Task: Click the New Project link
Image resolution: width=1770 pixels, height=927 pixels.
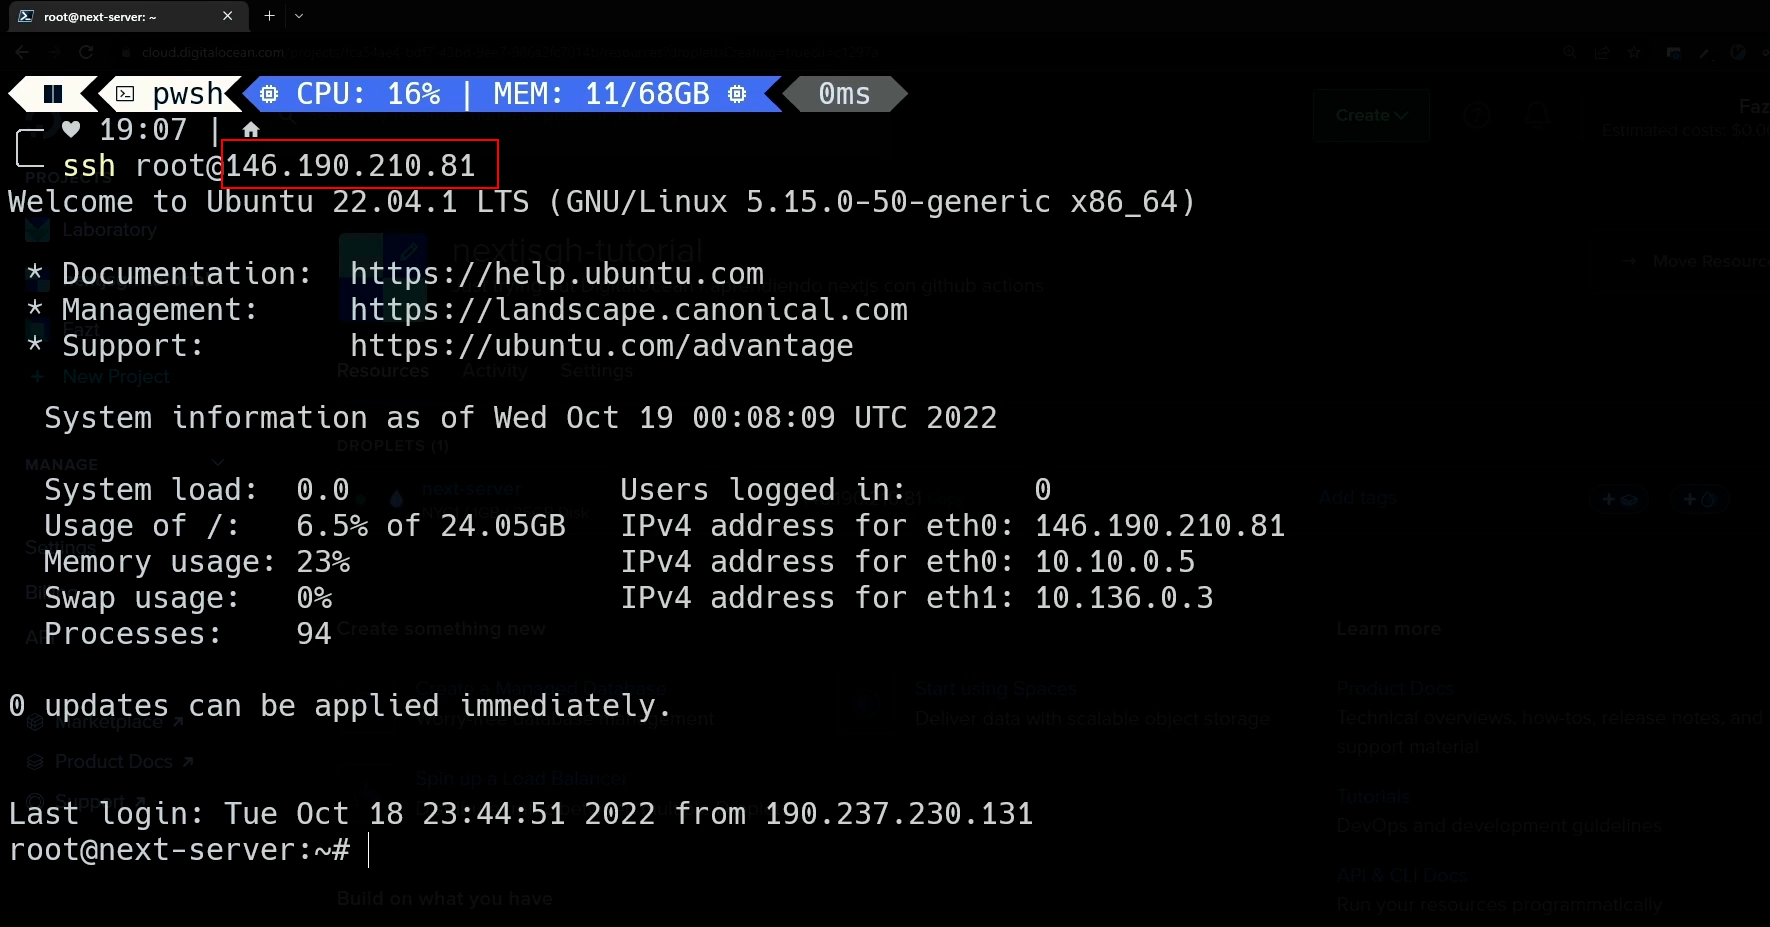Action: (116, 377)
